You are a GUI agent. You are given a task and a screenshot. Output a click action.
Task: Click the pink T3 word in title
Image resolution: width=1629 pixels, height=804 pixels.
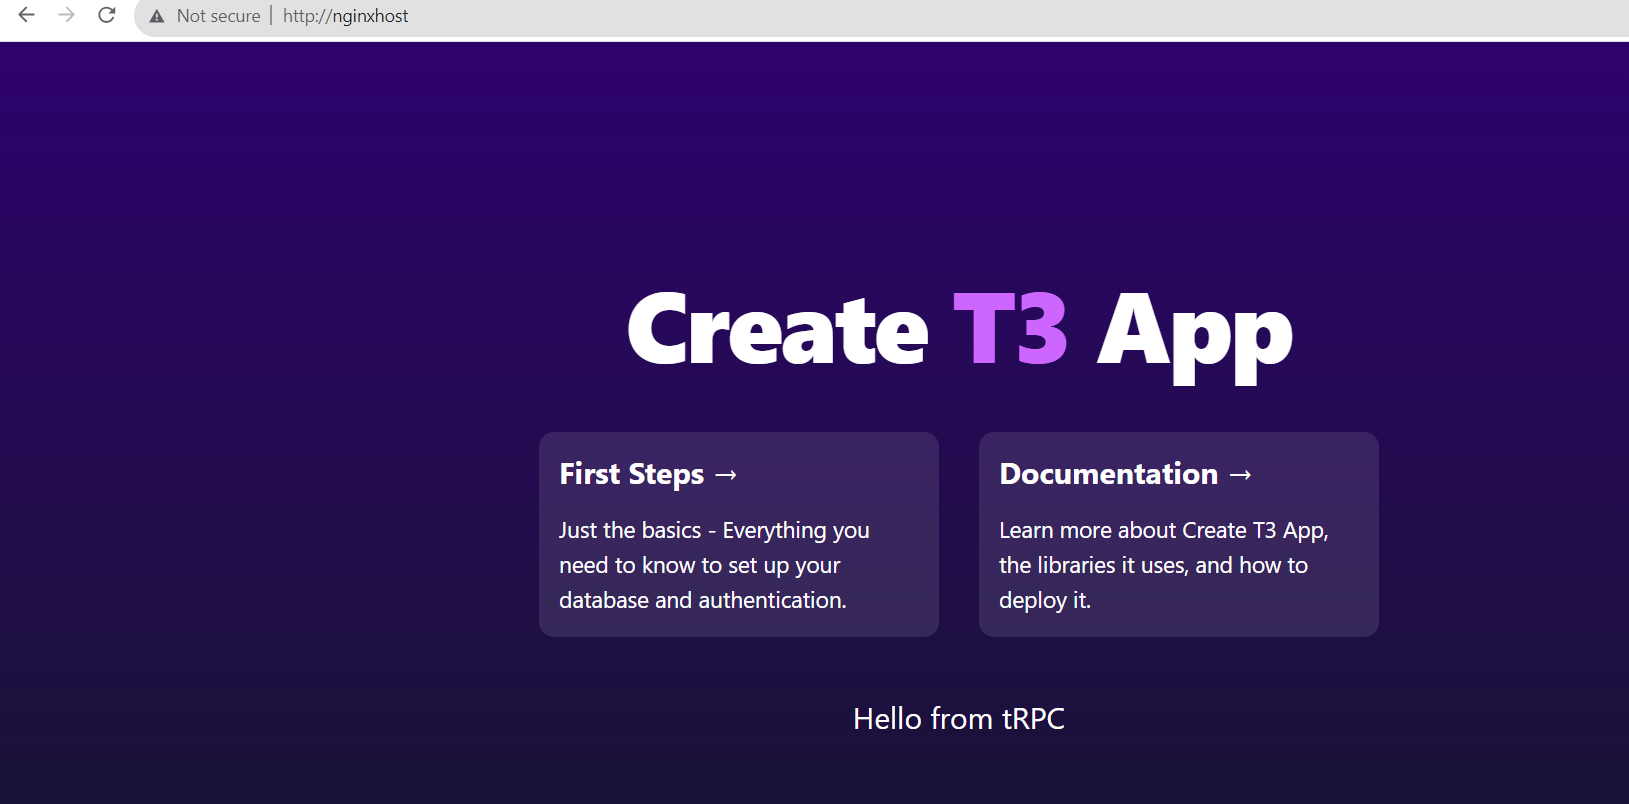click(x=1011, y=329)
